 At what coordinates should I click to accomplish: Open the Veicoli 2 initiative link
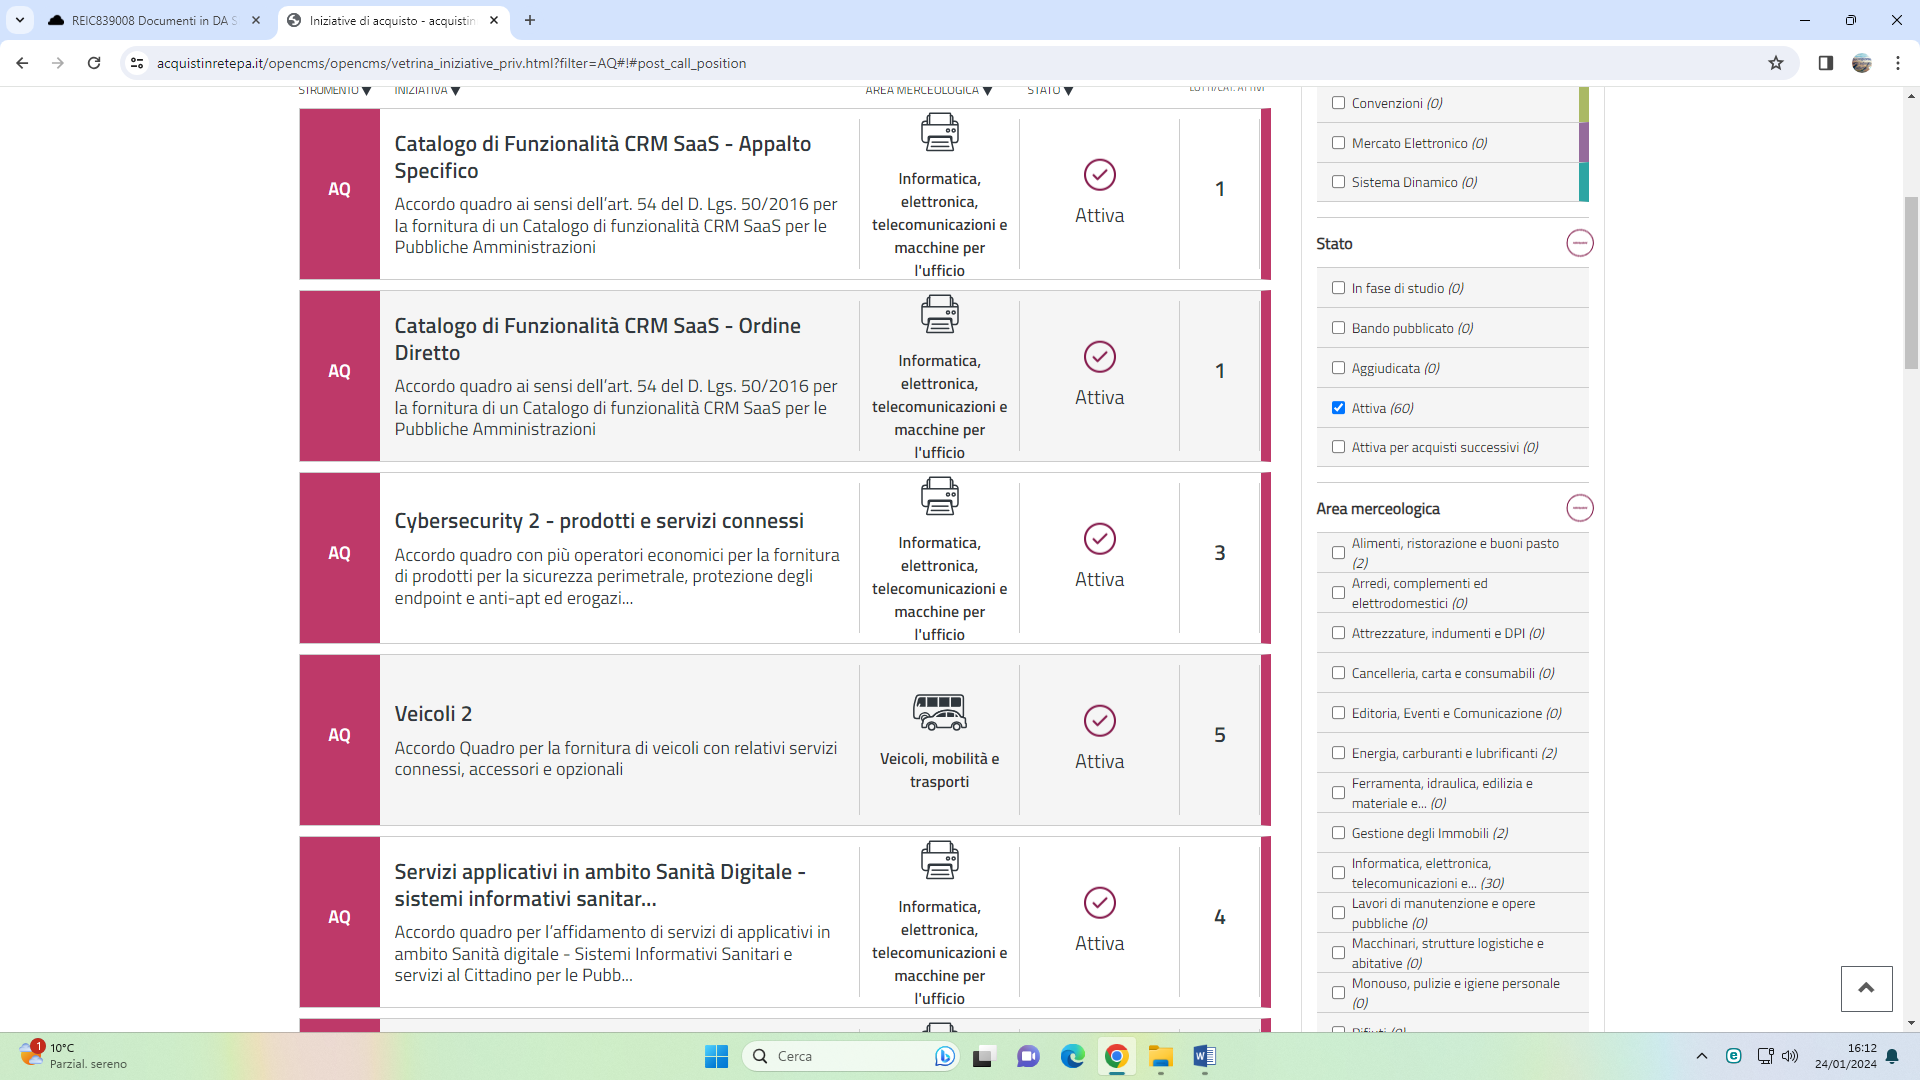(433, 714)
